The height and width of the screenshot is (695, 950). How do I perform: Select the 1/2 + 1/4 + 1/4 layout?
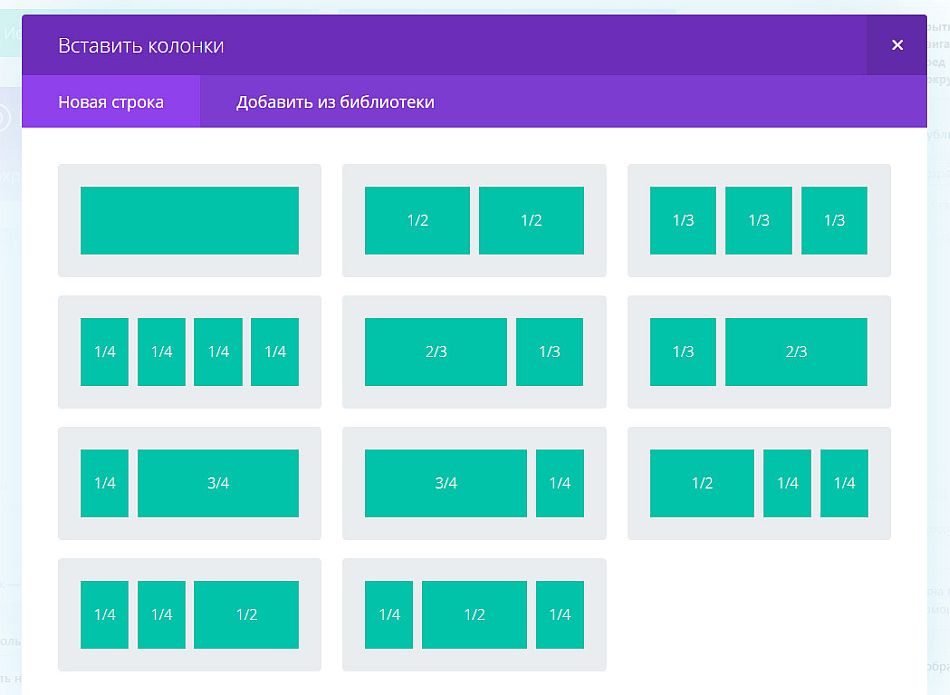pos(759,483)
